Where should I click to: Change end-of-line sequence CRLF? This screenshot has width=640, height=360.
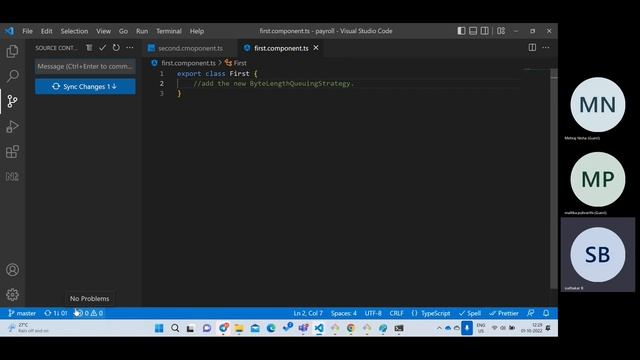coord(396,313)
